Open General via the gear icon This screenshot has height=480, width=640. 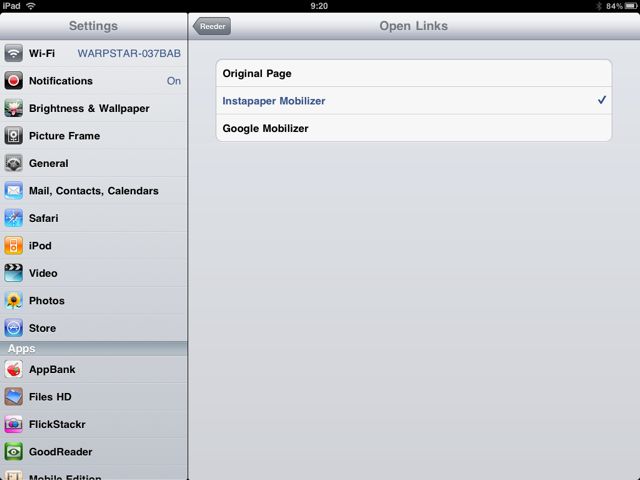click(13, 163)
